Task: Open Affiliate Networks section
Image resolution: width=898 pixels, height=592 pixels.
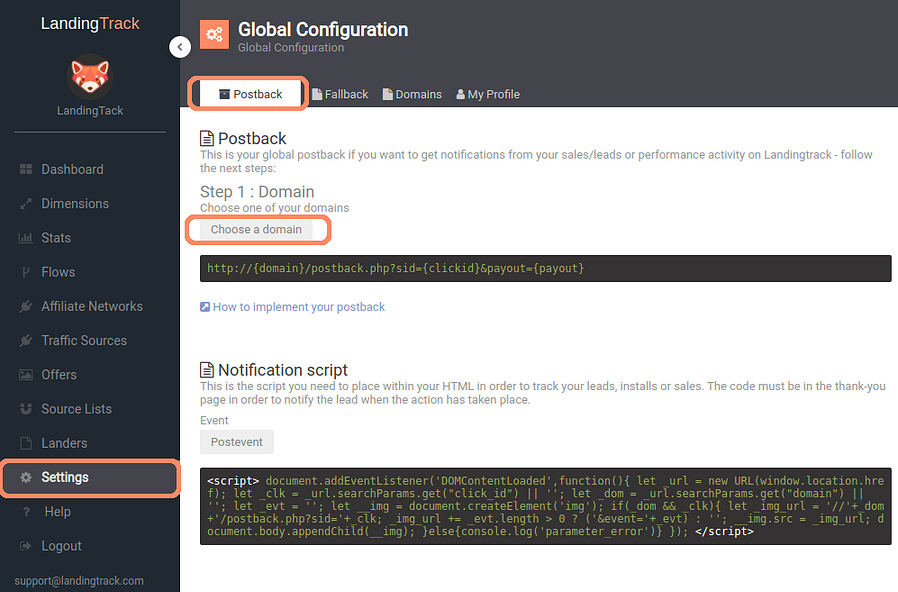Action: click(90, 307)
